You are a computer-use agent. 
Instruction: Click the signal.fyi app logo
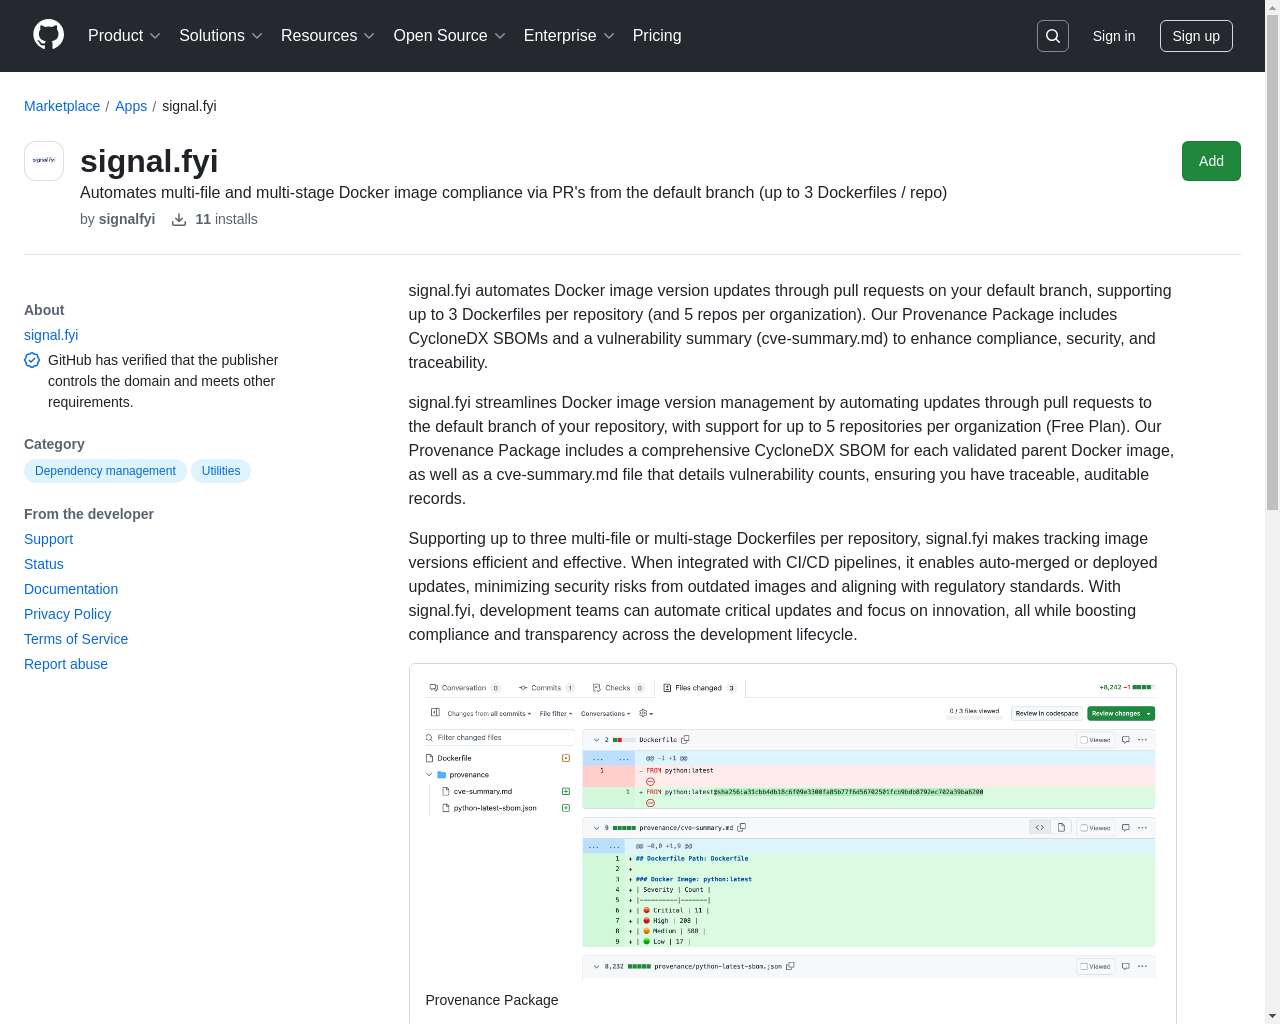point(44,161)
